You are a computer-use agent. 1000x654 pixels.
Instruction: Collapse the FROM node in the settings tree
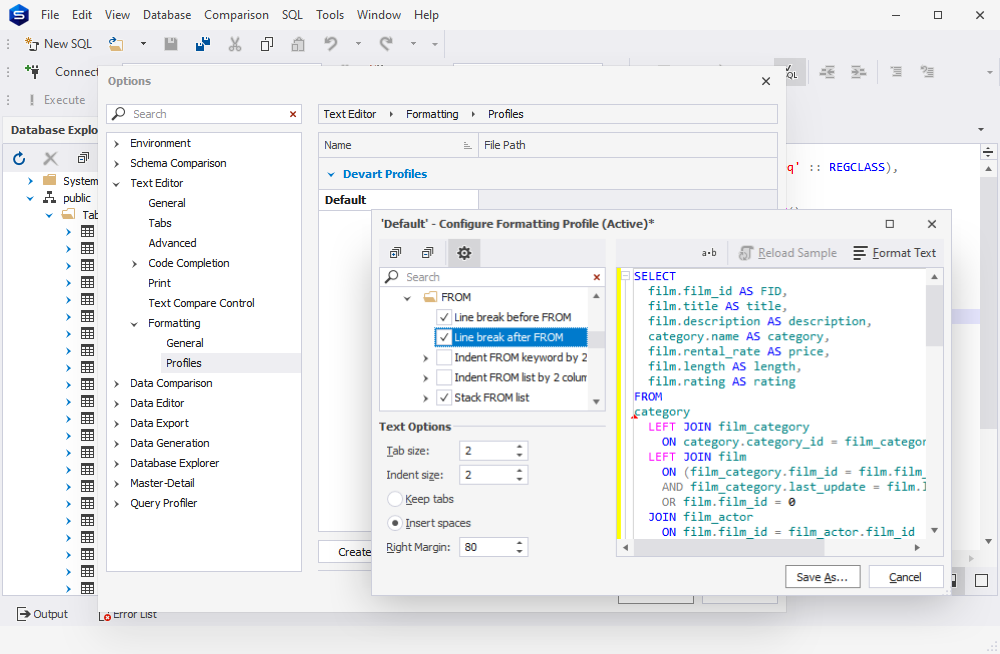(x=406, y=297)
